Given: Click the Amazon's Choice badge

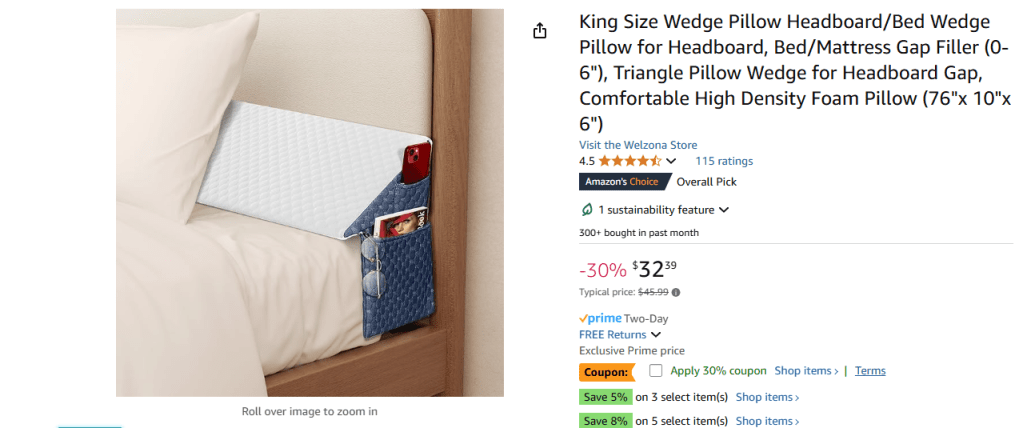Looking at the screenshot, I should pos(621,182).
